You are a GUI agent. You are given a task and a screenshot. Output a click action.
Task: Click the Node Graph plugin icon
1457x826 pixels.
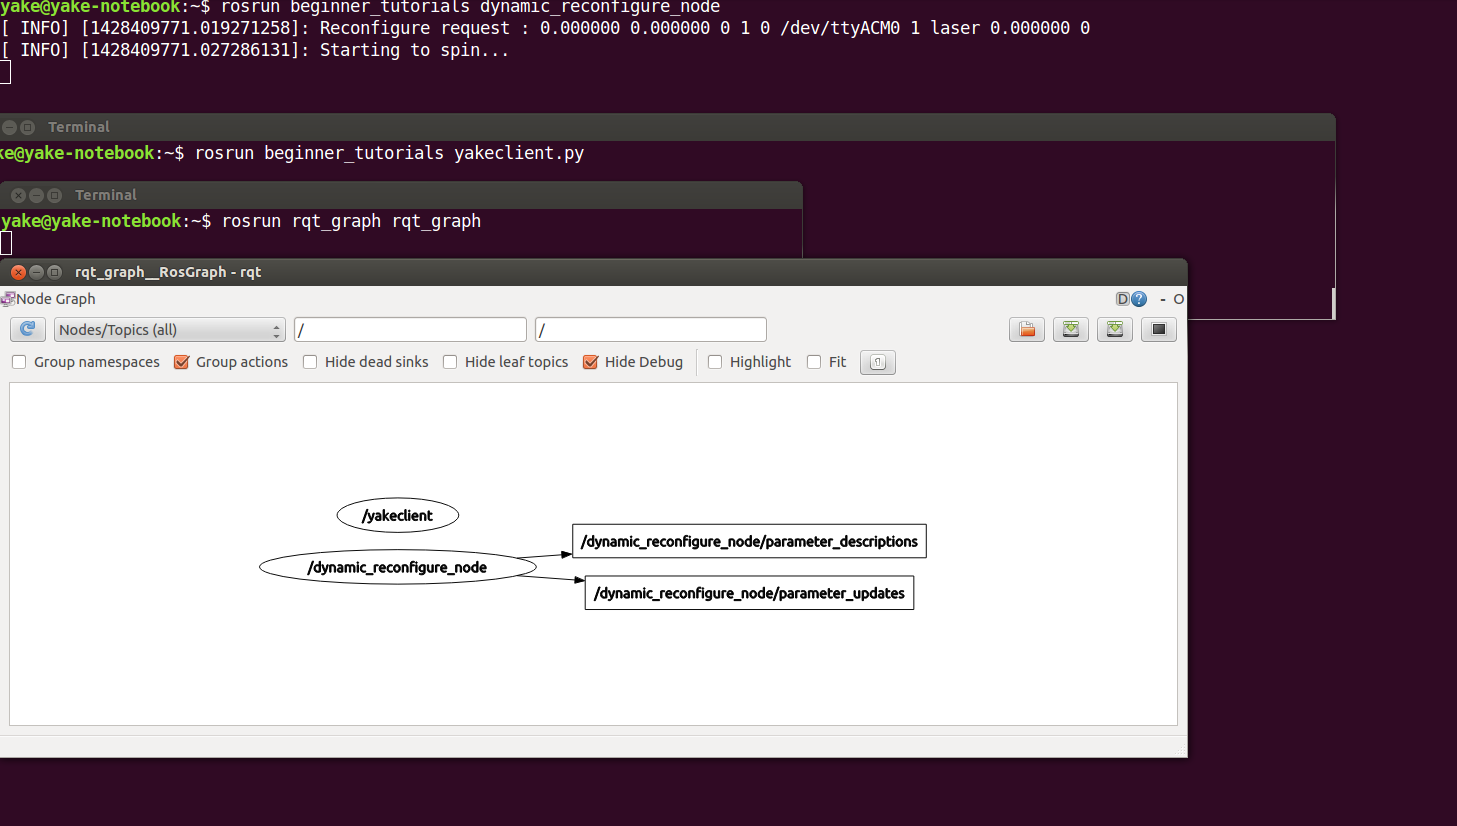[7, 299]
